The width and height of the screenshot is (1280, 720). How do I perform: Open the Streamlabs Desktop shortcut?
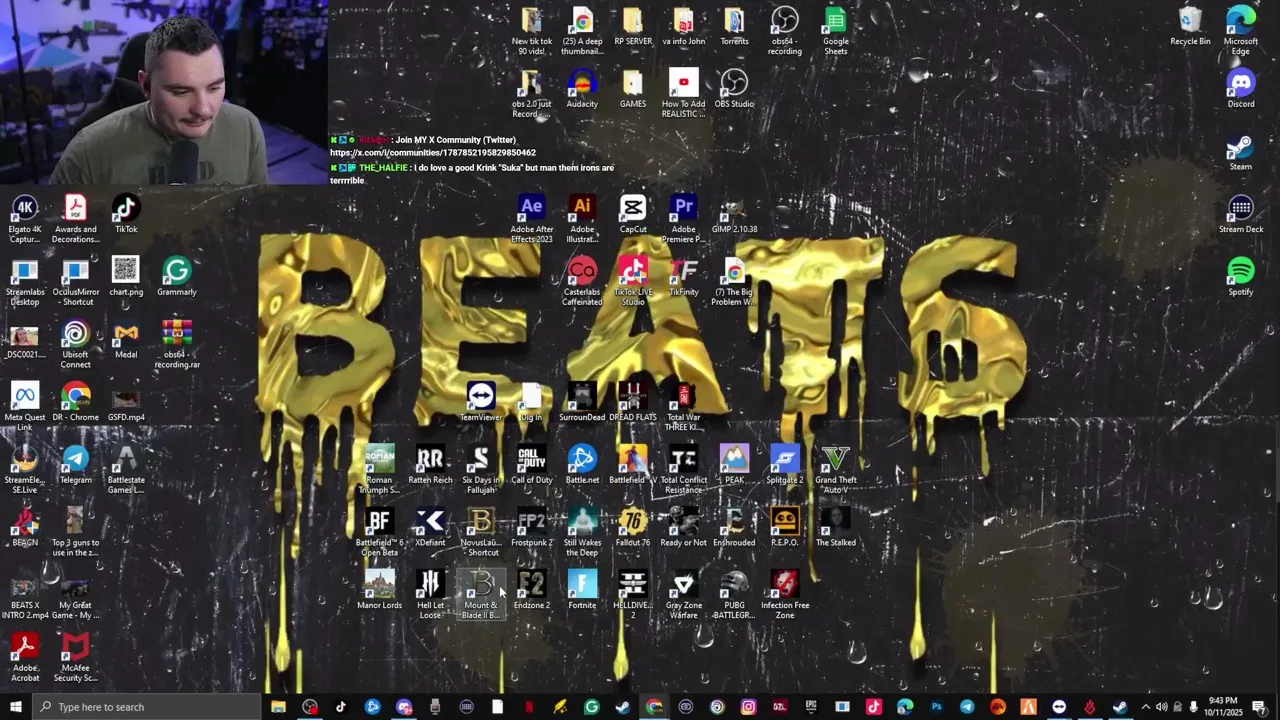point(25,281)
